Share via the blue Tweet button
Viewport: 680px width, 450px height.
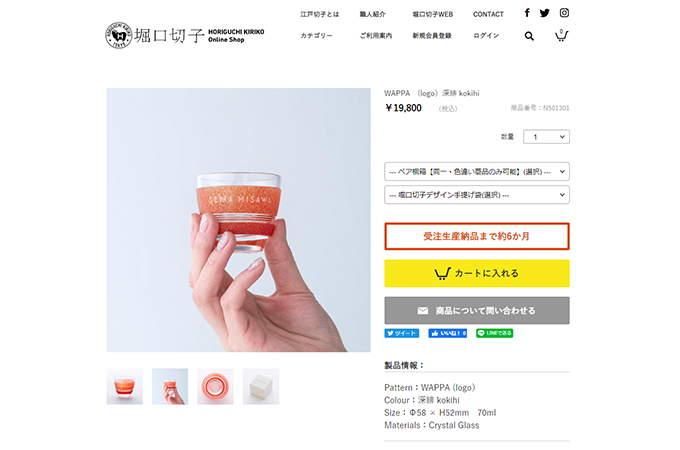tap(402, 333)
